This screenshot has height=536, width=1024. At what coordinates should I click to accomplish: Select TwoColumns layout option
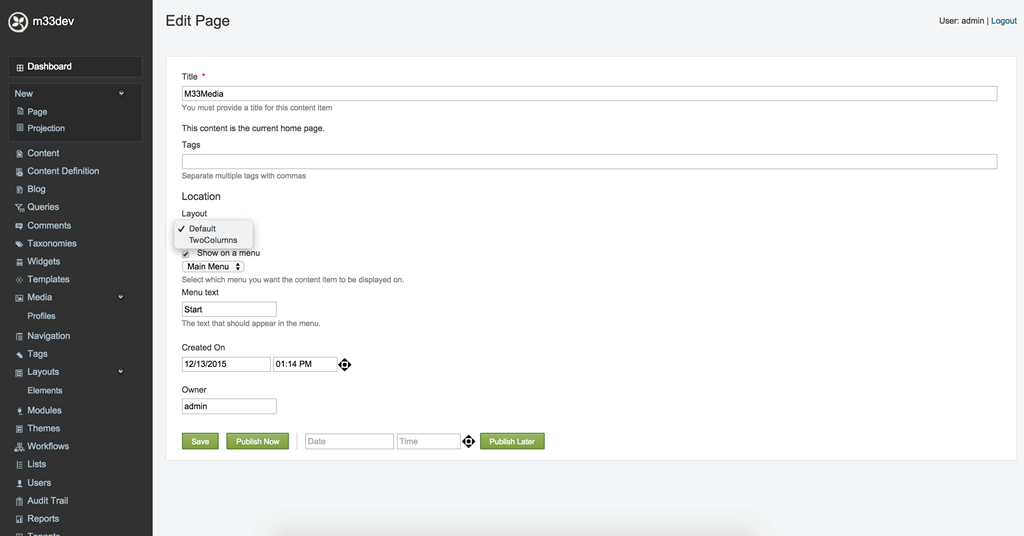(213, 240)
